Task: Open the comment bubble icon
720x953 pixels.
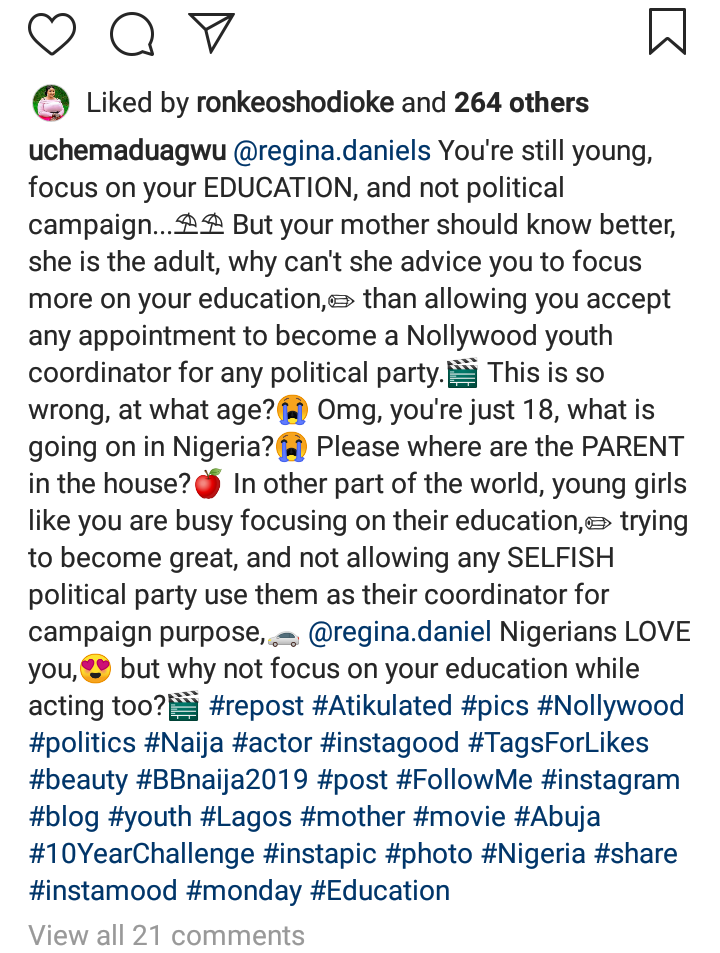Action: click(x=132, y=33)
